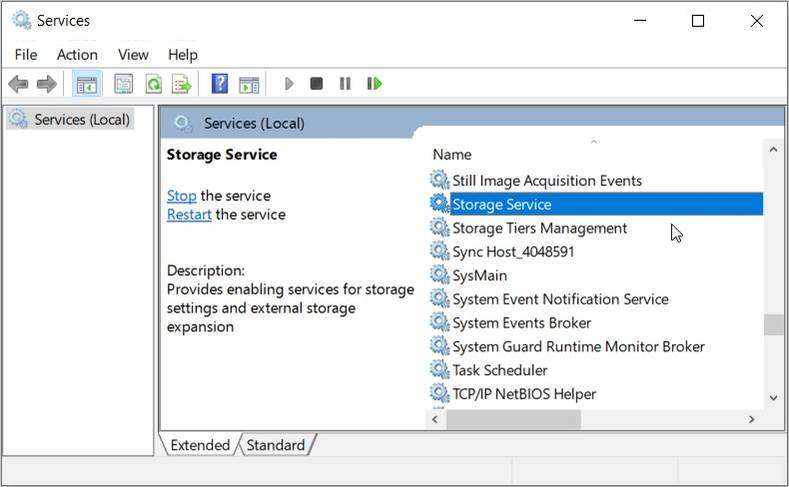Viewport: 789px width, 487px height.
Task: Click the Services title bar gear icon
Action: [22, 20]
